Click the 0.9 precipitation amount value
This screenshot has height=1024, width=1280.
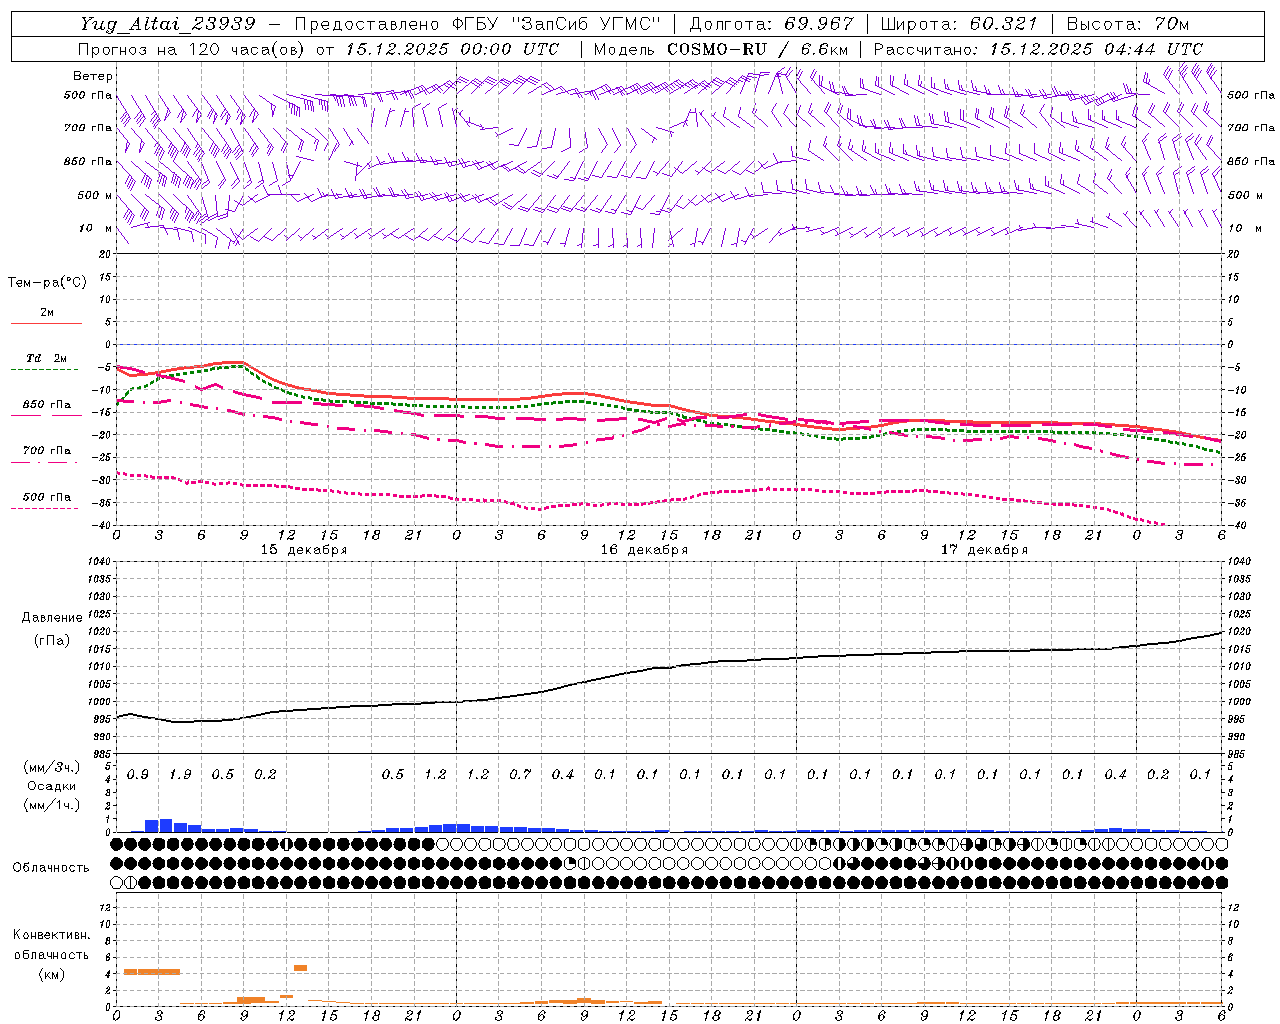[x=138, y=774]
